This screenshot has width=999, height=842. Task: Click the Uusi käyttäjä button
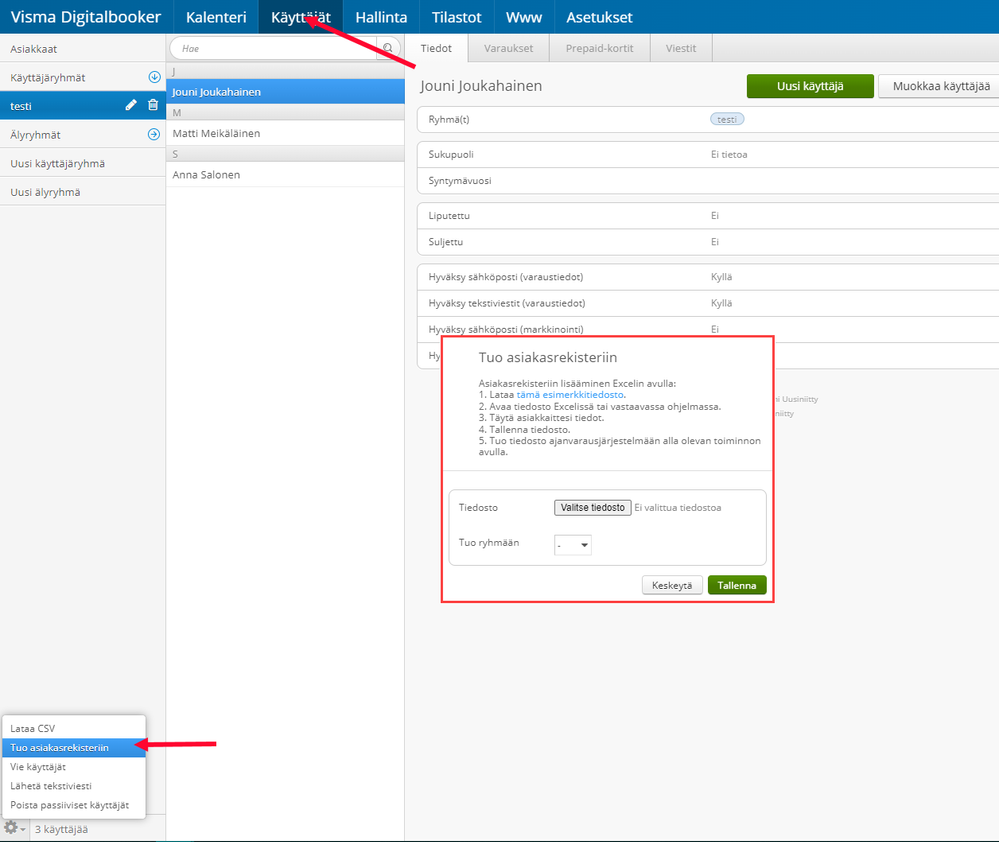[810, 86]
